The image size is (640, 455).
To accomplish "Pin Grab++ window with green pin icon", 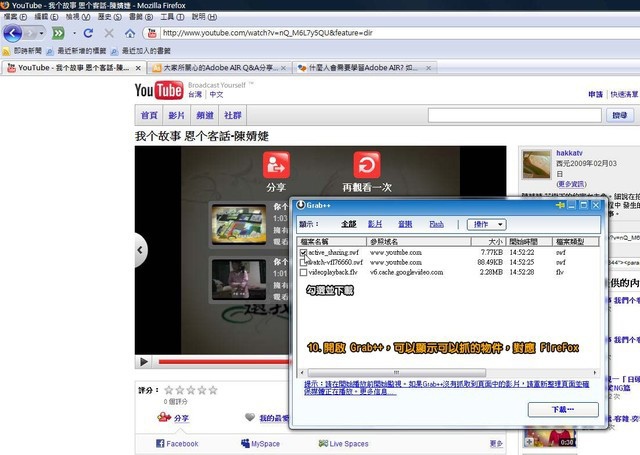I will pos(560,205).
